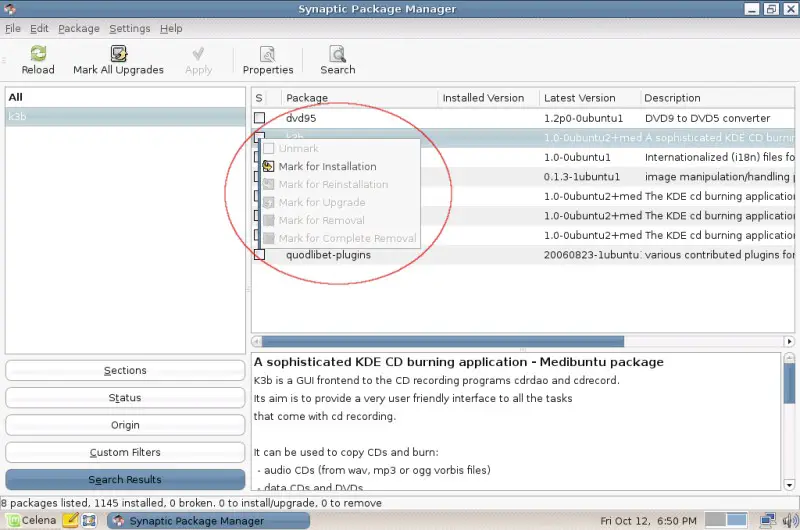Click the image manipulation/handling description
Image resolution: width=800 pixels, height=530 pixels.
[x=719, y=176]
